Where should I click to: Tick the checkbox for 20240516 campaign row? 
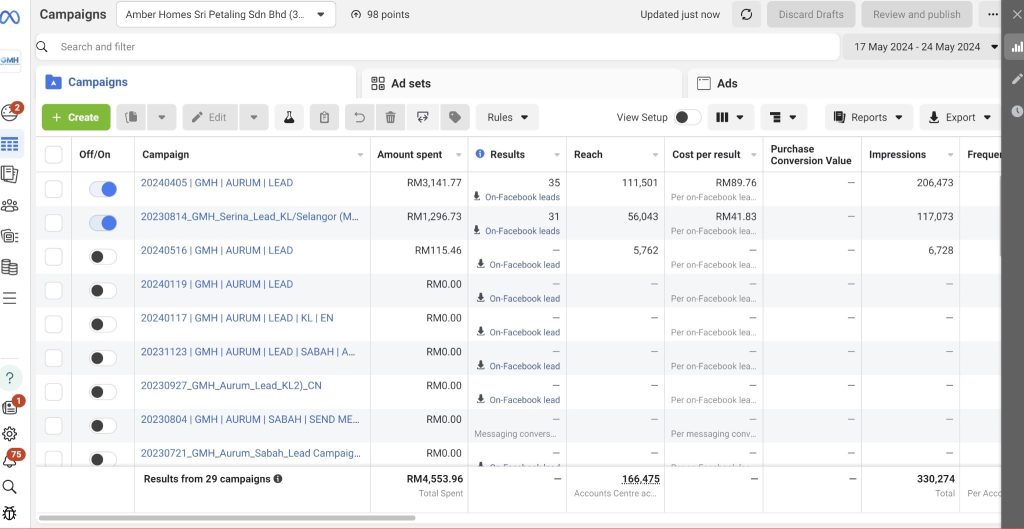tap(54, 257)
